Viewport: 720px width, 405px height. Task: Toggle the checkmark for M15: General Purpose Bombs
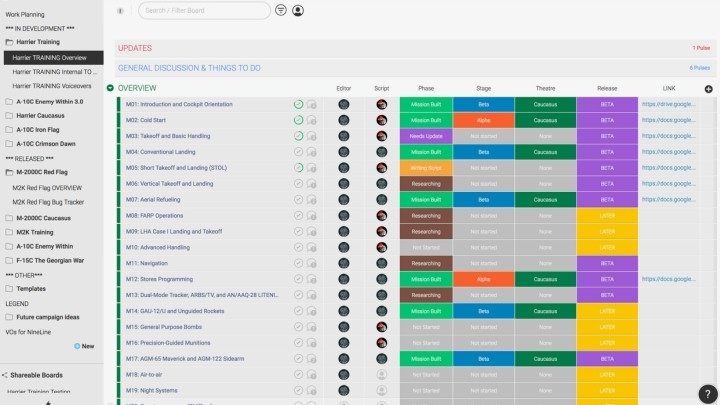(x=299, y=327)
